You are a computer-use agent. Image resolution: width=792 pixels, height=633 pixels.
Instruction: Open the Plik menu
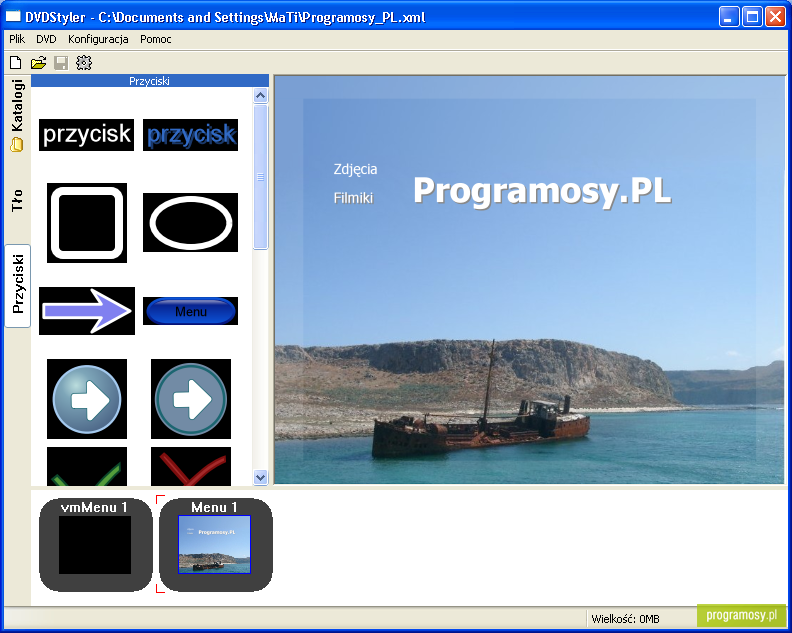pos(17,39)
